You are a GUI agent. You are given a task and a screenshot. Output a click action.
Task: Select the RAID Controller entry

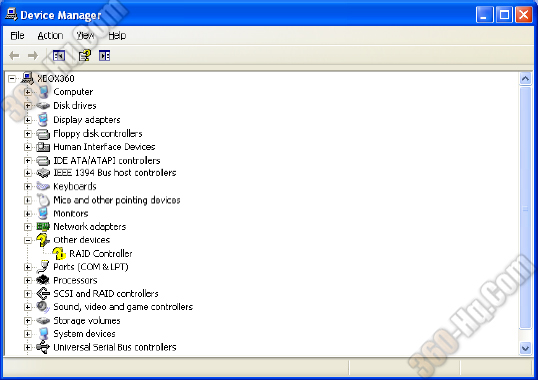click(x=101, y=253)
